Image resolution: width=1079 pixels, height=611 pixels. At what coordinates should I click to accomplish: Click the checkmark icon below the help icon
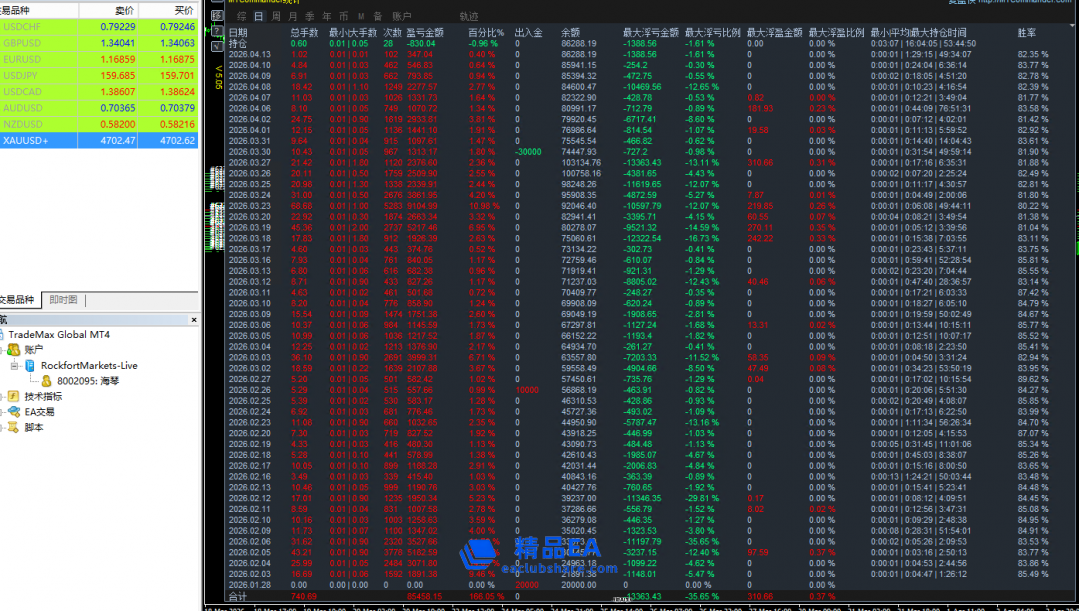(217, 46)
